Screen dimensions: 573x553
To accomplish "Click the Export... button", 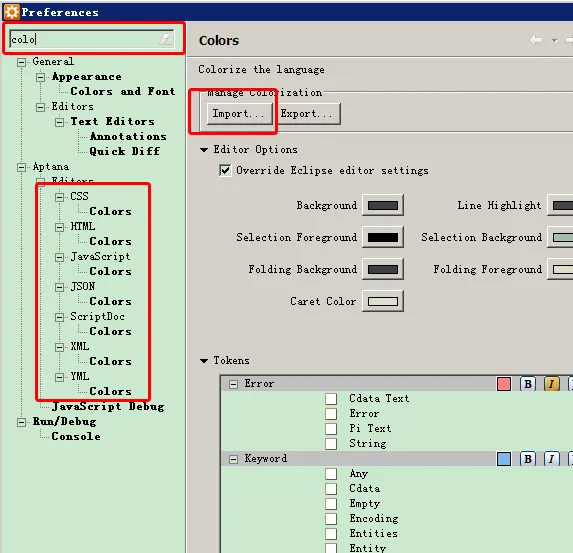I will 307,114.
